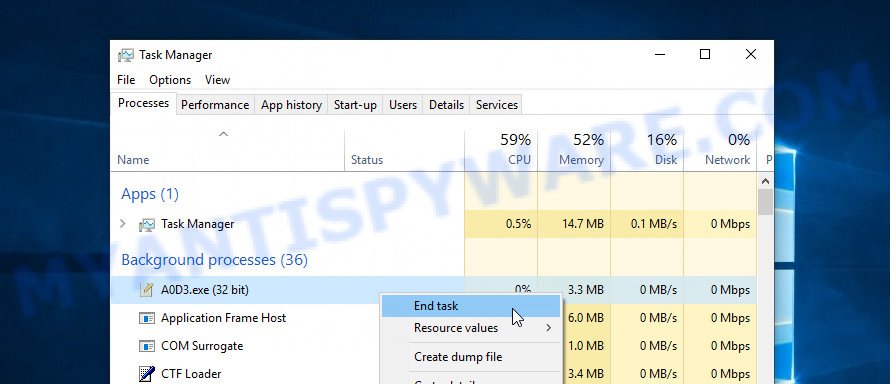
Task: Click the Background processes (36) heading
Action: [x=215, y=260]
